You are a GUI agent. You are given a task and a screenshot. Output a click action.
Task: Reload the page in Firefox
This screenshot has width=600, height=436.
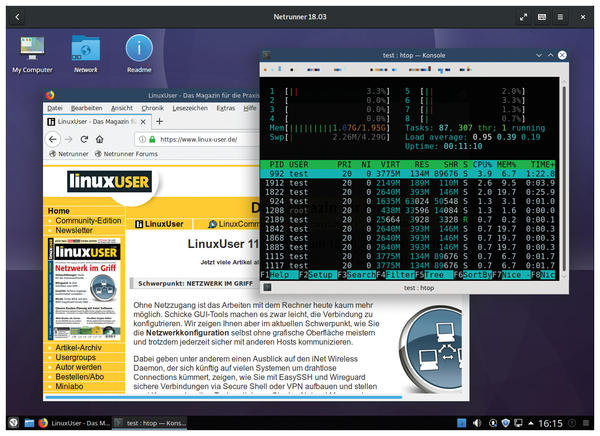point(84,139)
